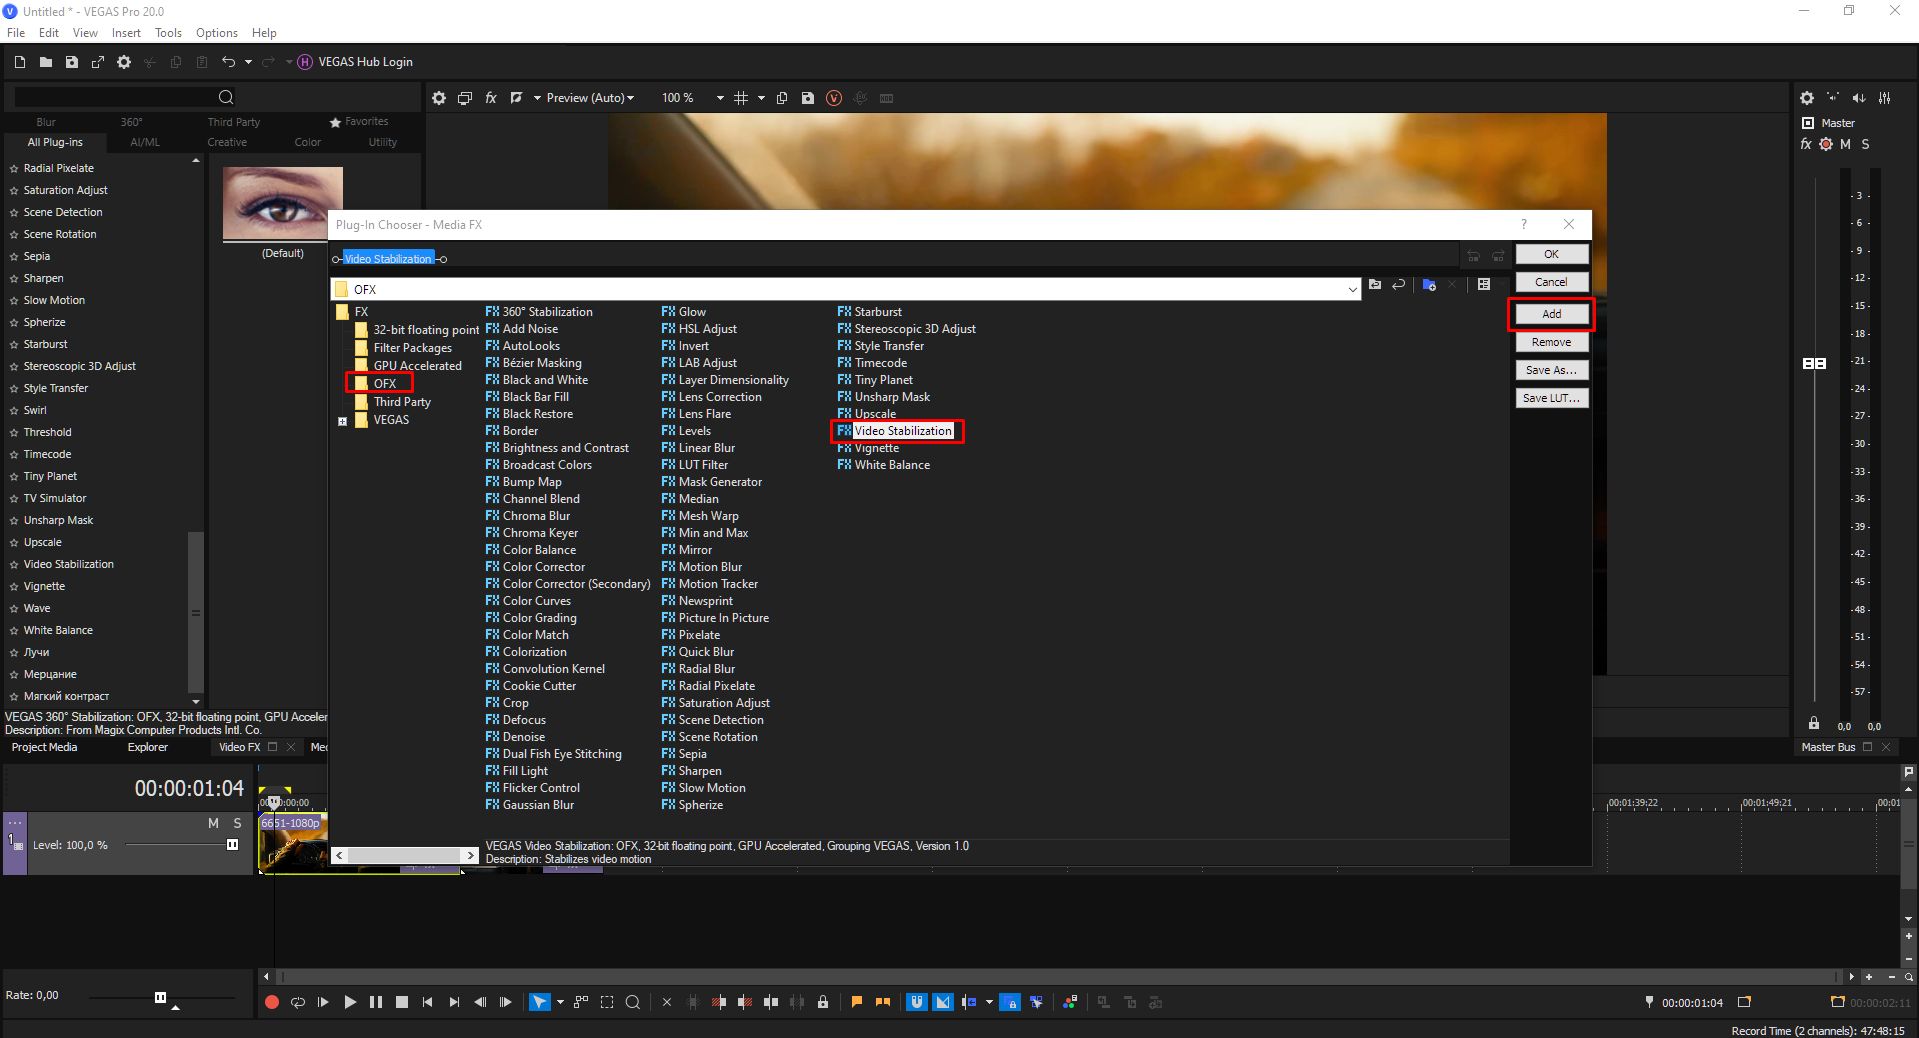The image size is (1919, 1038).
Task: Switch to the Explorer tab
Action: (x=148, y=747)
